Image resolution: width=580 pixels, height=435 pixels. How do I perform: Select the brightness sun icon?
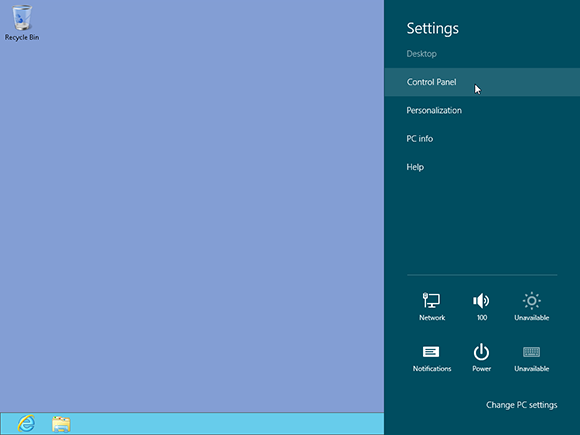pos(532,301)
